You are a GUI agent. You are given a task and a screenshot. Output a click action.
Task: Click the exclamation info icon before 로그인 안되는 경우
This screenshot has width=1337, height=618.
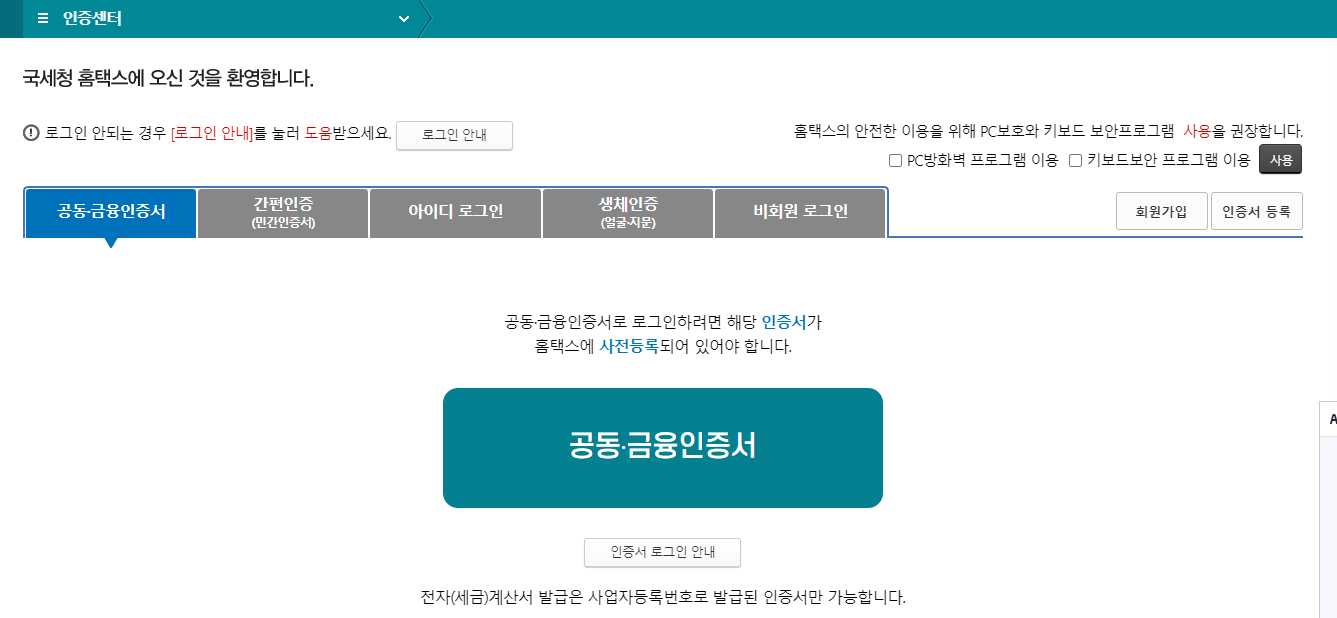click(31, 133)
